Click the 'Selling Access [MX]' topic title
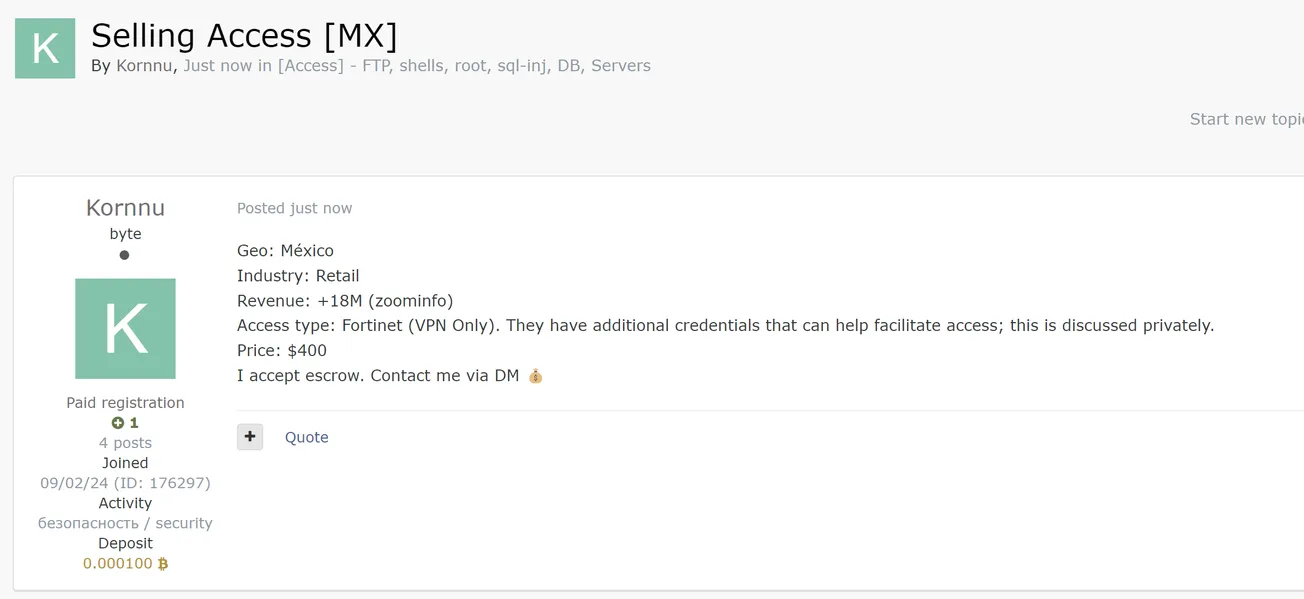 [244, 36]
